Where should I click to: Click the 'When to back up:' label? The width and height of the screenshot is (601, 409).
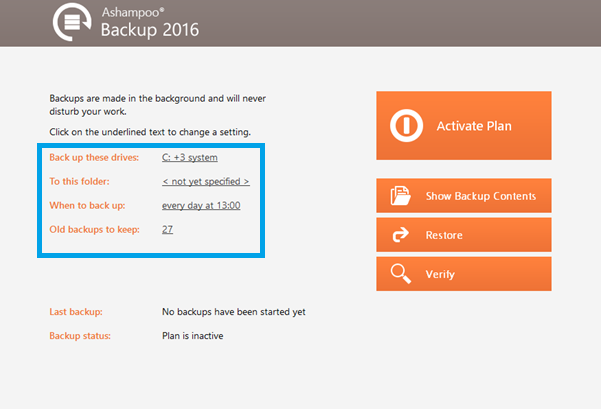click(87, 205)
